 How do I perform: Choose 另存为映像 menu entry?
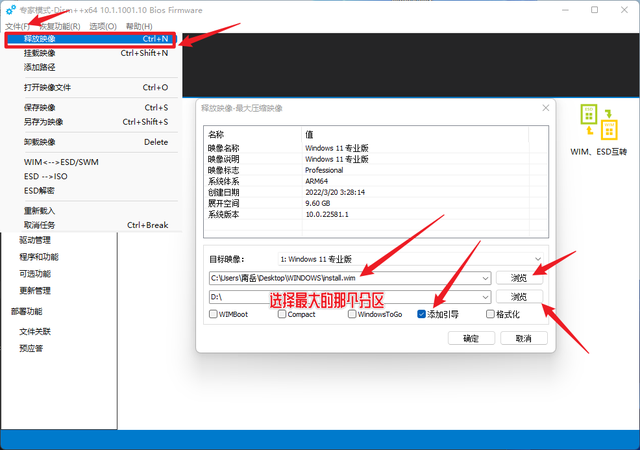[91, 122]
